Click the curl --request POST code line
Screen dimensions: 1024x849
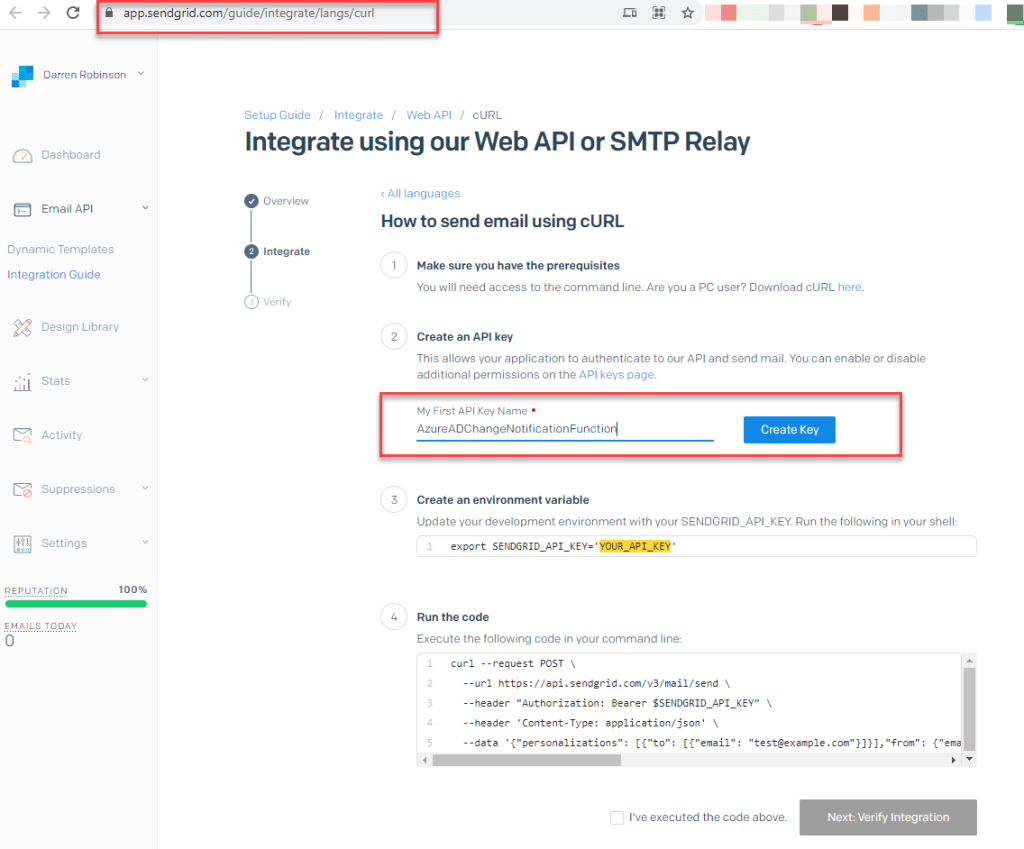513,664
